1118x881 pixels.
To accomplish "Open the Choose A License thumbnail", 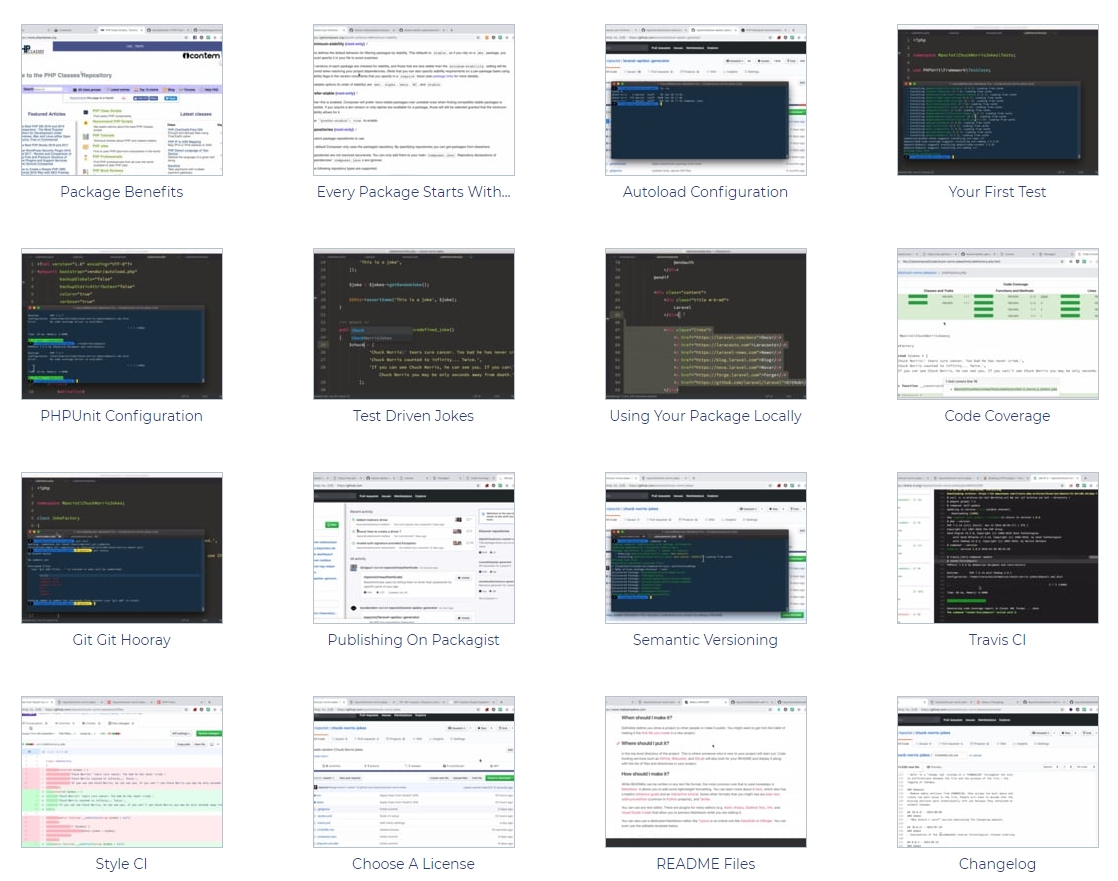I will click(x=414, y=772).
